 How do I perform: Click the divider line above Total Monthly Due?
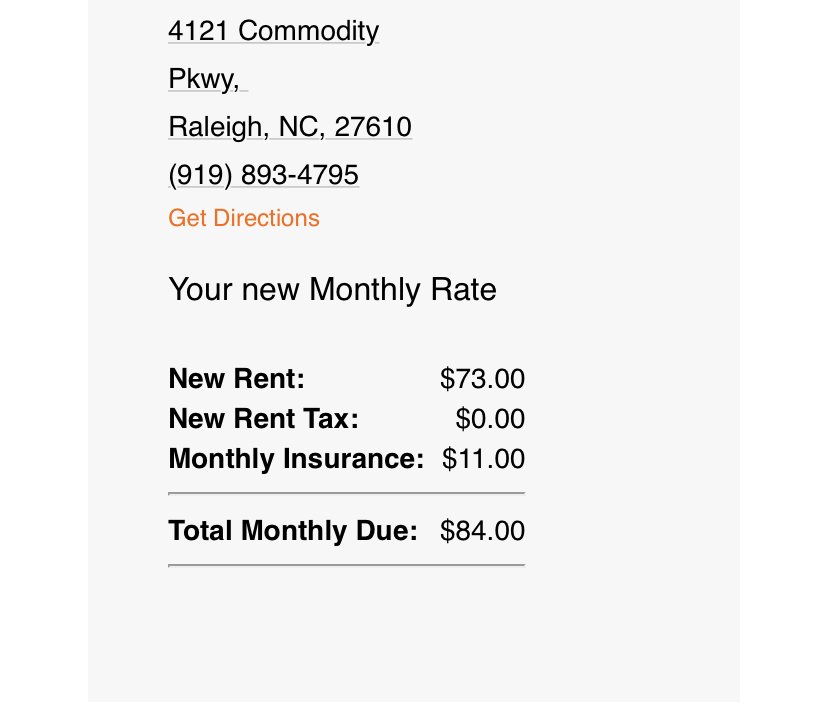coord(346,493)
